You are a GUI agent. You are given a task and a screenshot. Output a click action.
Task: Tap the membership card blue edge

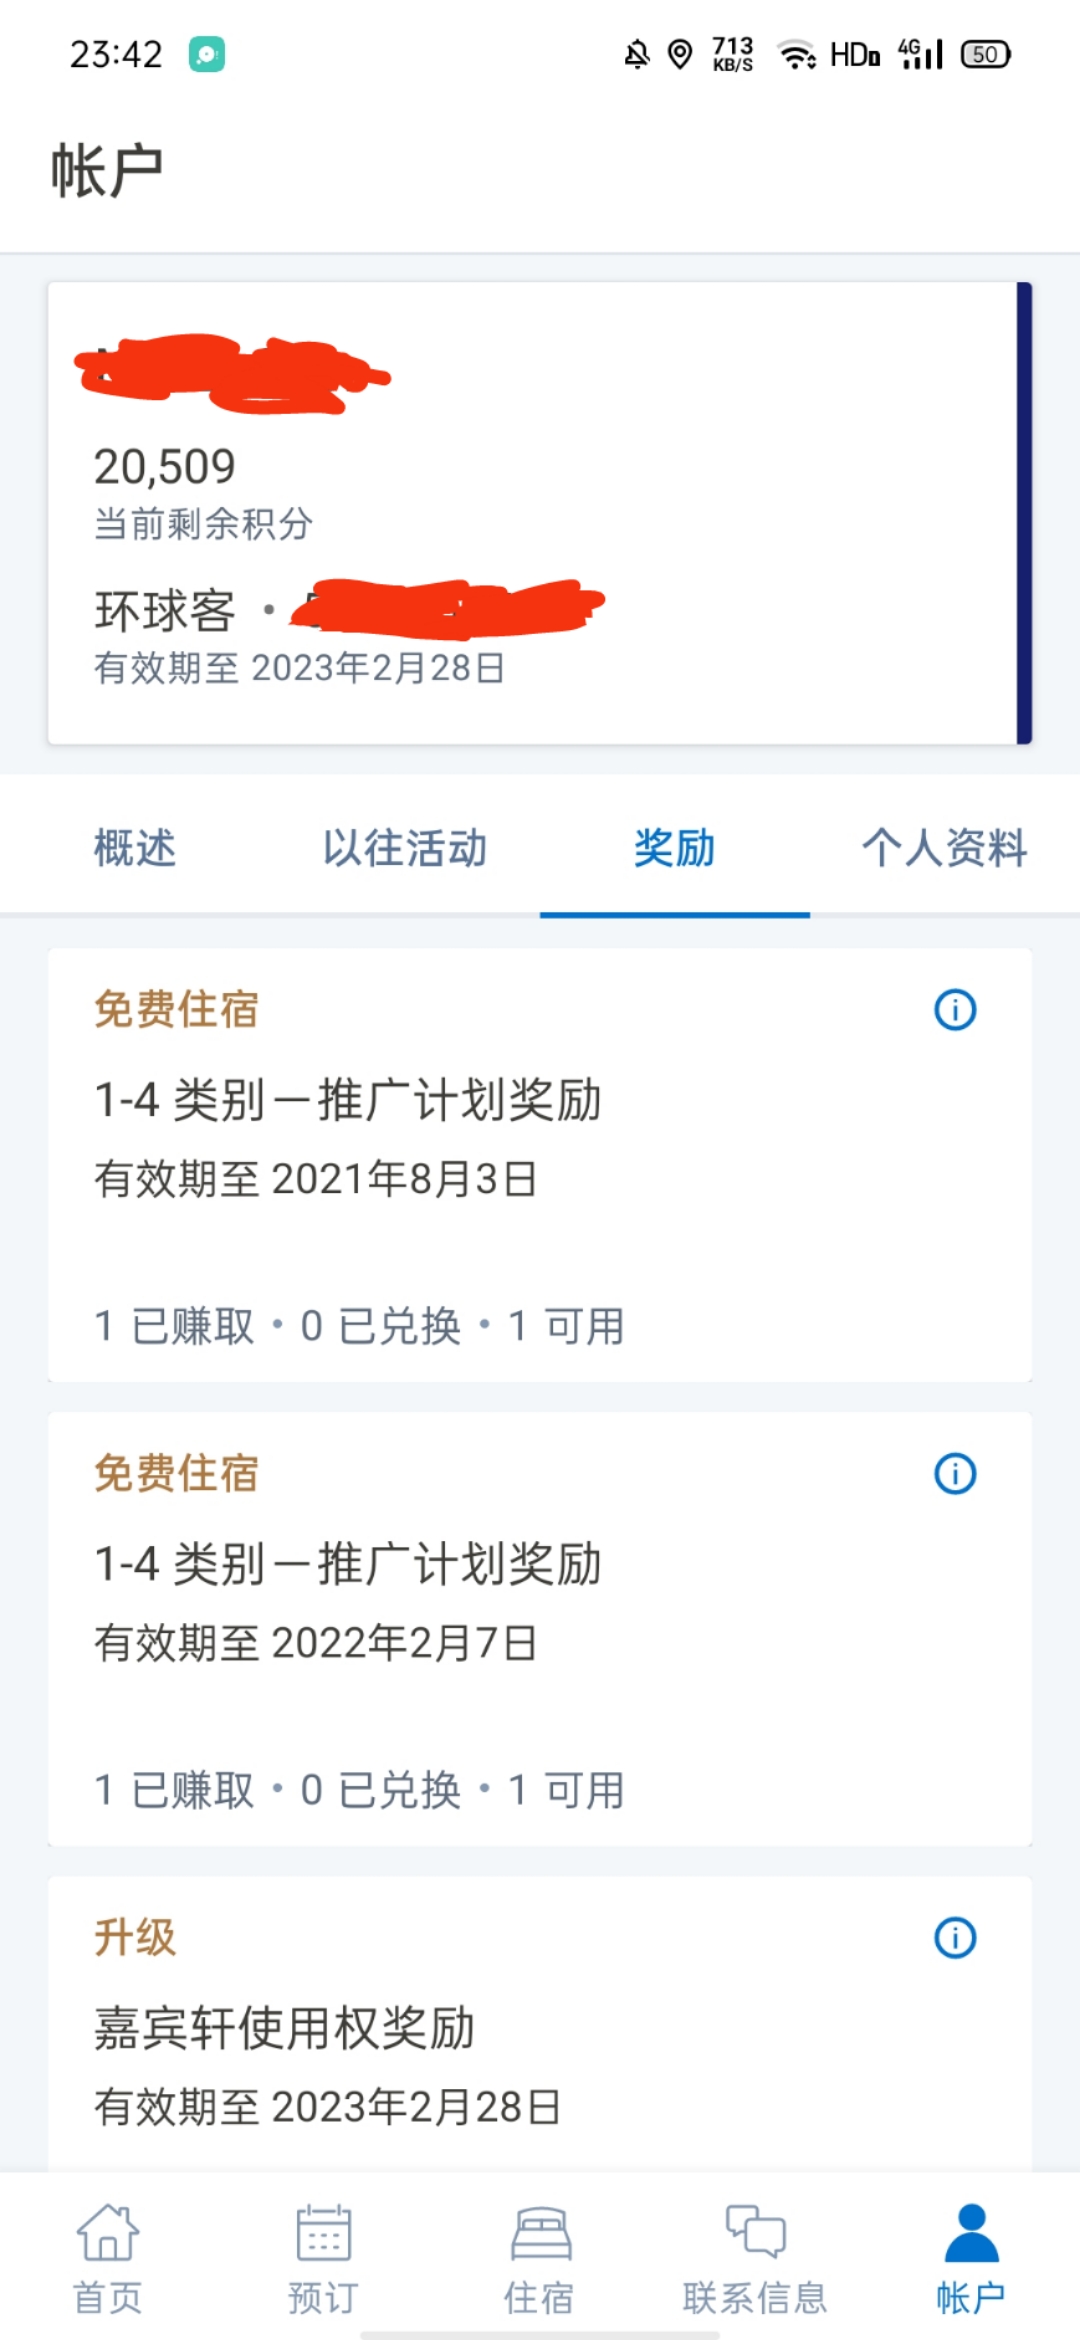[1024, 513]
